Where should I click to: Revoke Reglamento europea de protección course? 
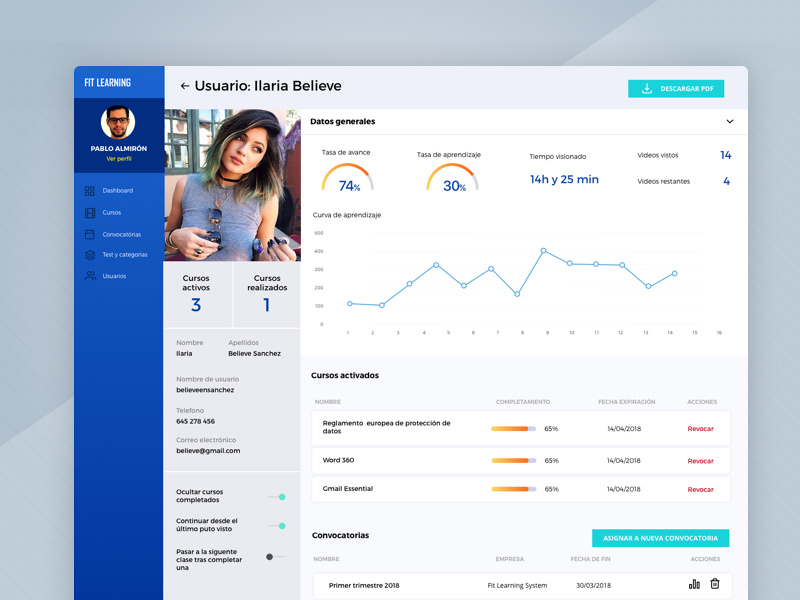(x=701, y=429)
